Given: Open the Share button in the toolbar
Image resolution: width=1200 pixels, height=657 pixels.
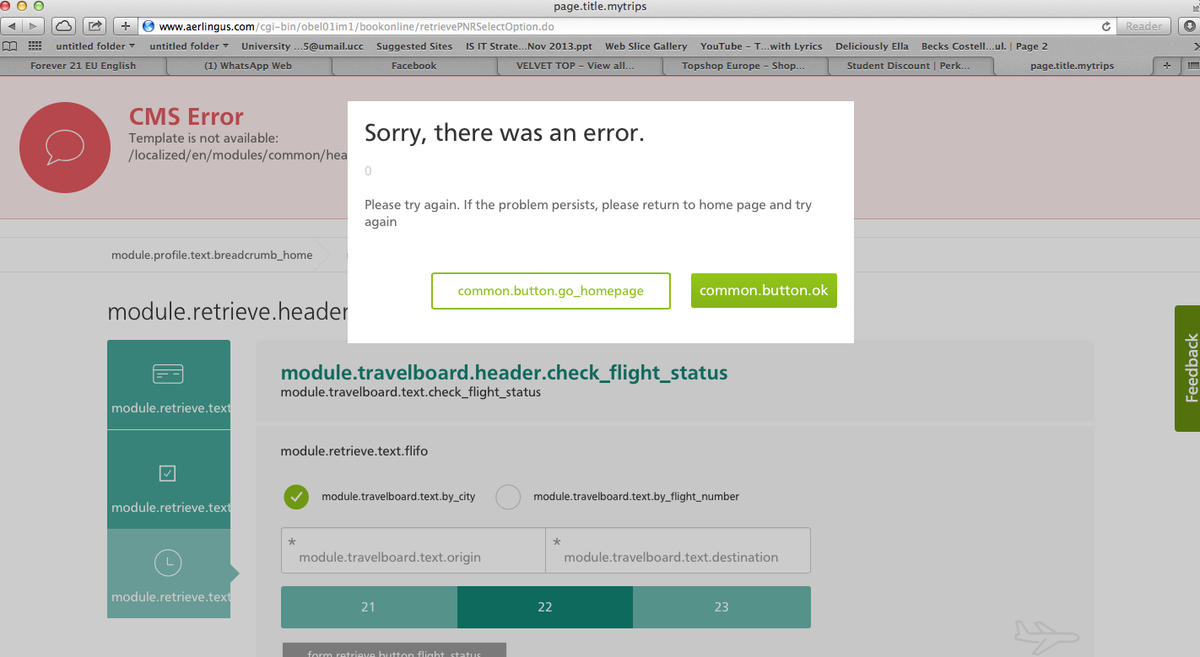Looking at the screenshot, I should (96, 25).
